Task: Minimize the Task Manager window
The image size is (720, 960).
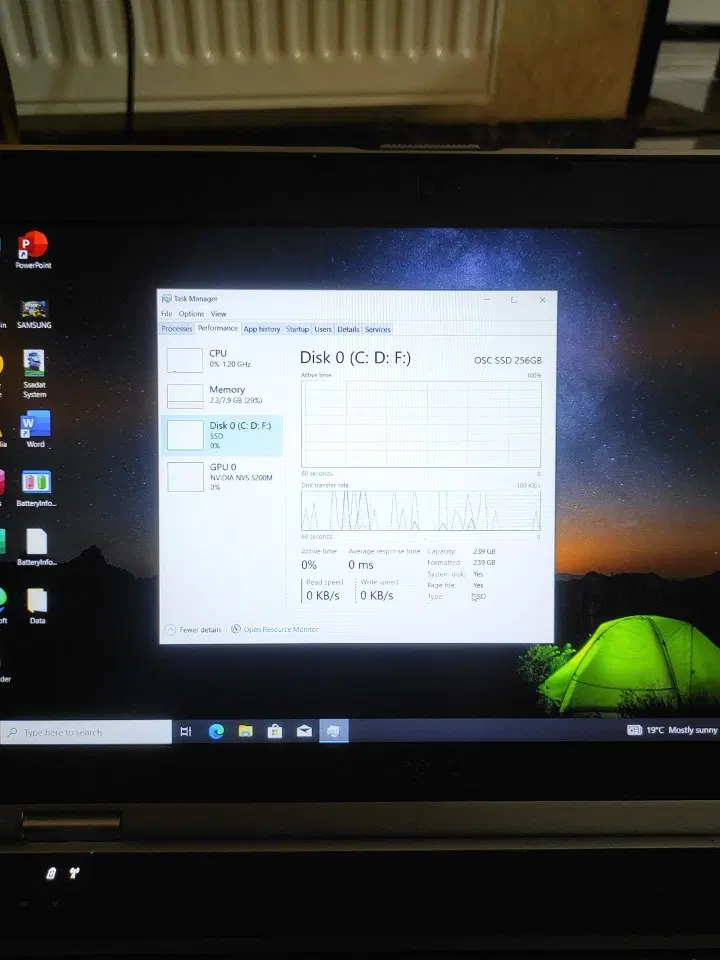Action: point(487,299)
